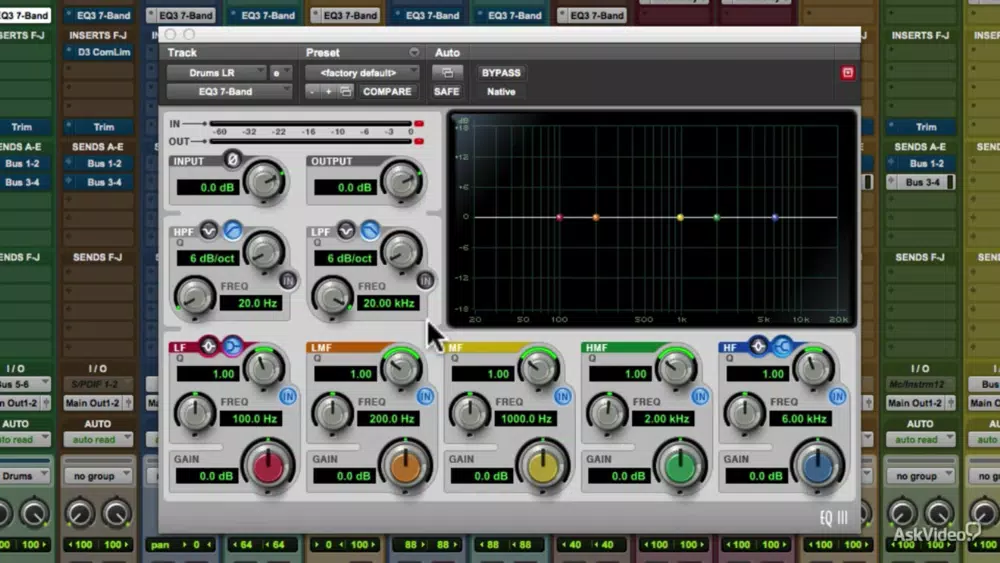Toggle the LF band IN button

pos(288,397)
